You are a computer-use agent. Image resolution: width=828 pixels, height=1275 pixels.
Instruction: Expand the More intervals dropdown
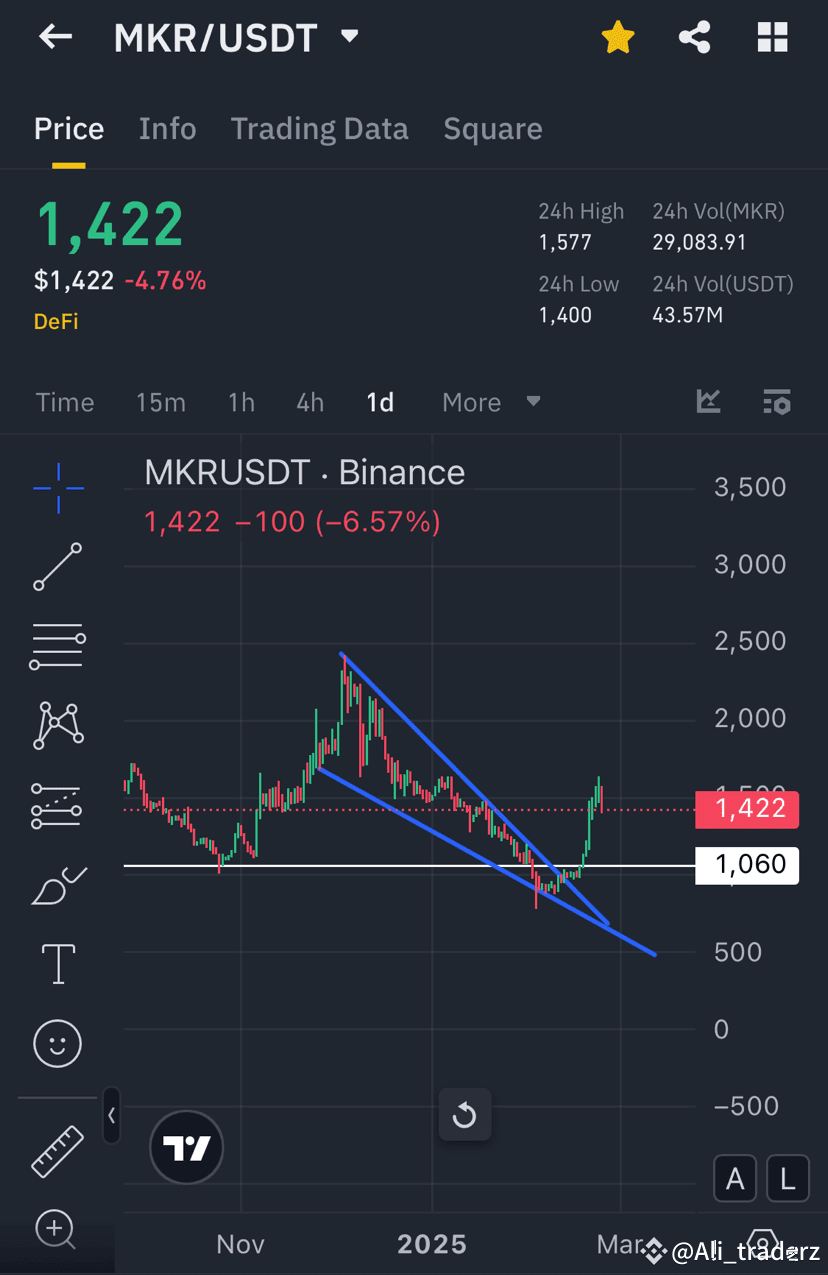coord(491,402)
